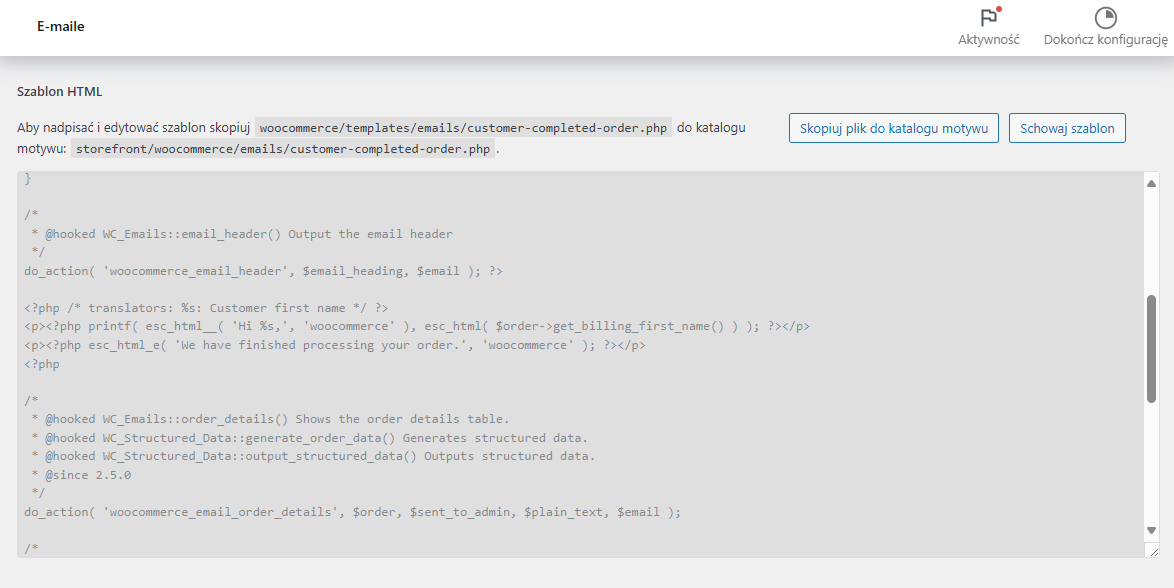Place cursor on 'Hi %s,' printf line
The width and height of the screenshot is (1174, 588).
pos(417,327)
